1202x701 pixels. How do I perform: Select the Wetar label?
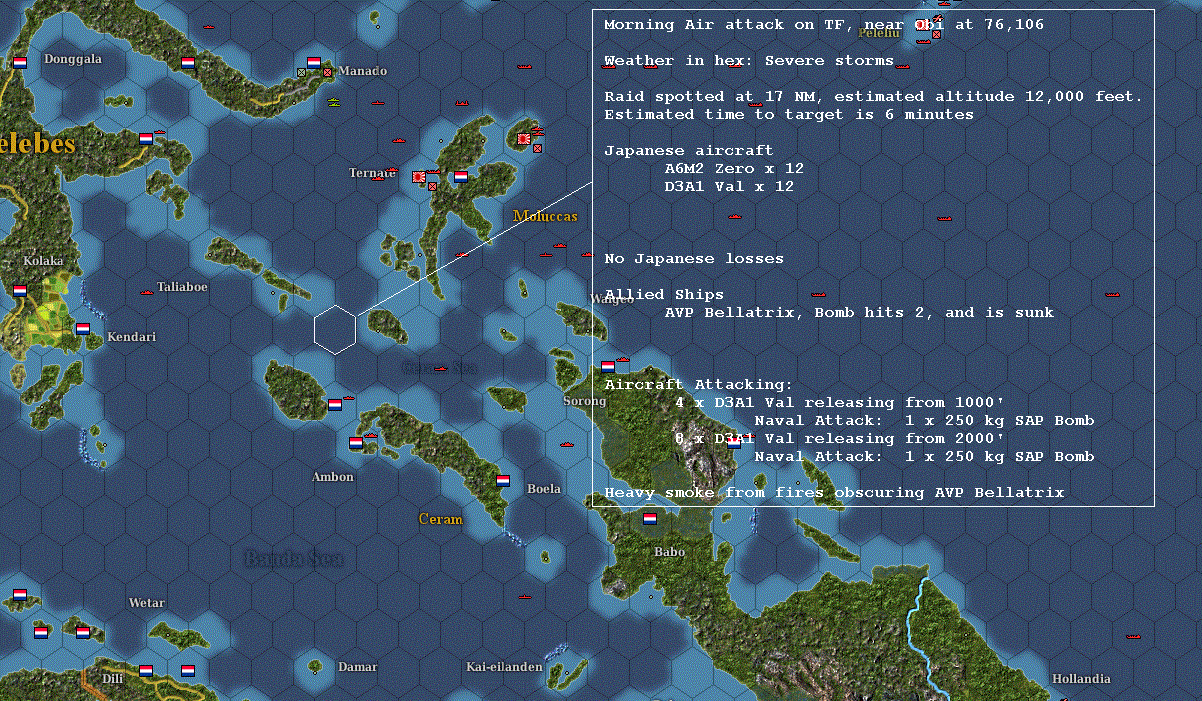(146, 603)
